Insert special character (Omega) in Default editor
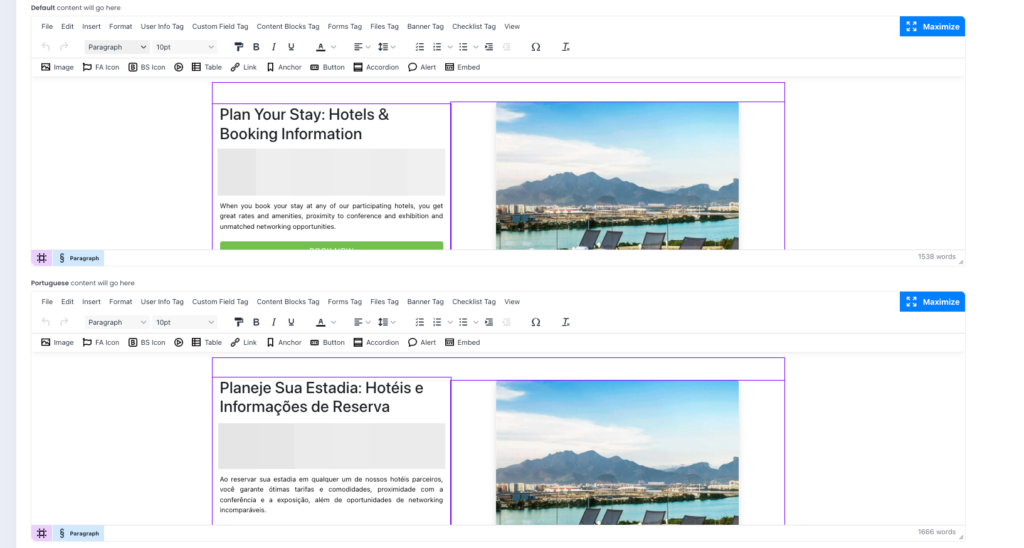 pos(536,47)
